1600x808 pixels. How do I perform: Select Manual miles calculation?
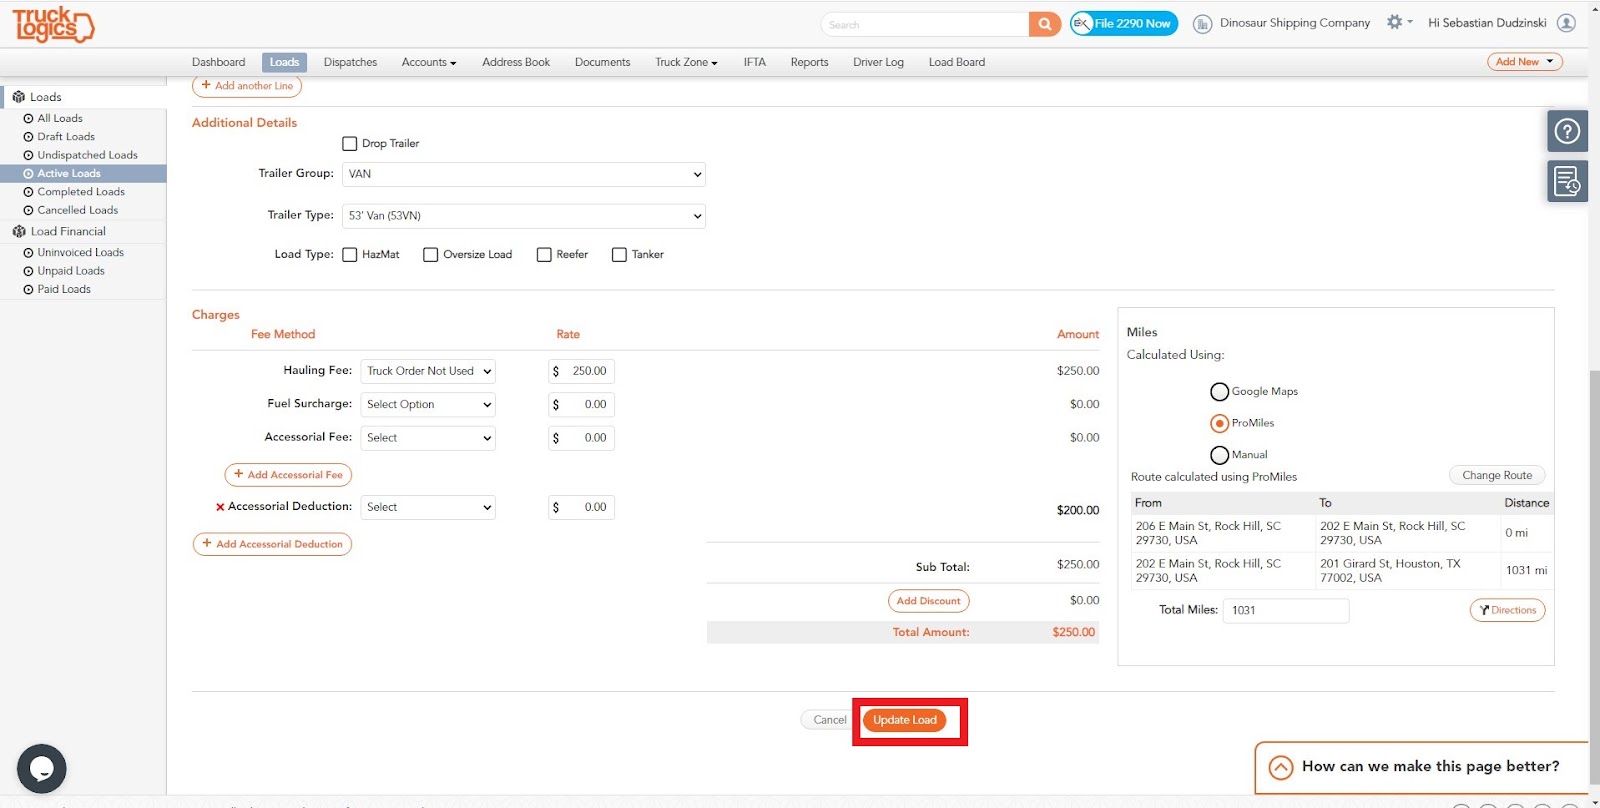tap(1219, 455)
